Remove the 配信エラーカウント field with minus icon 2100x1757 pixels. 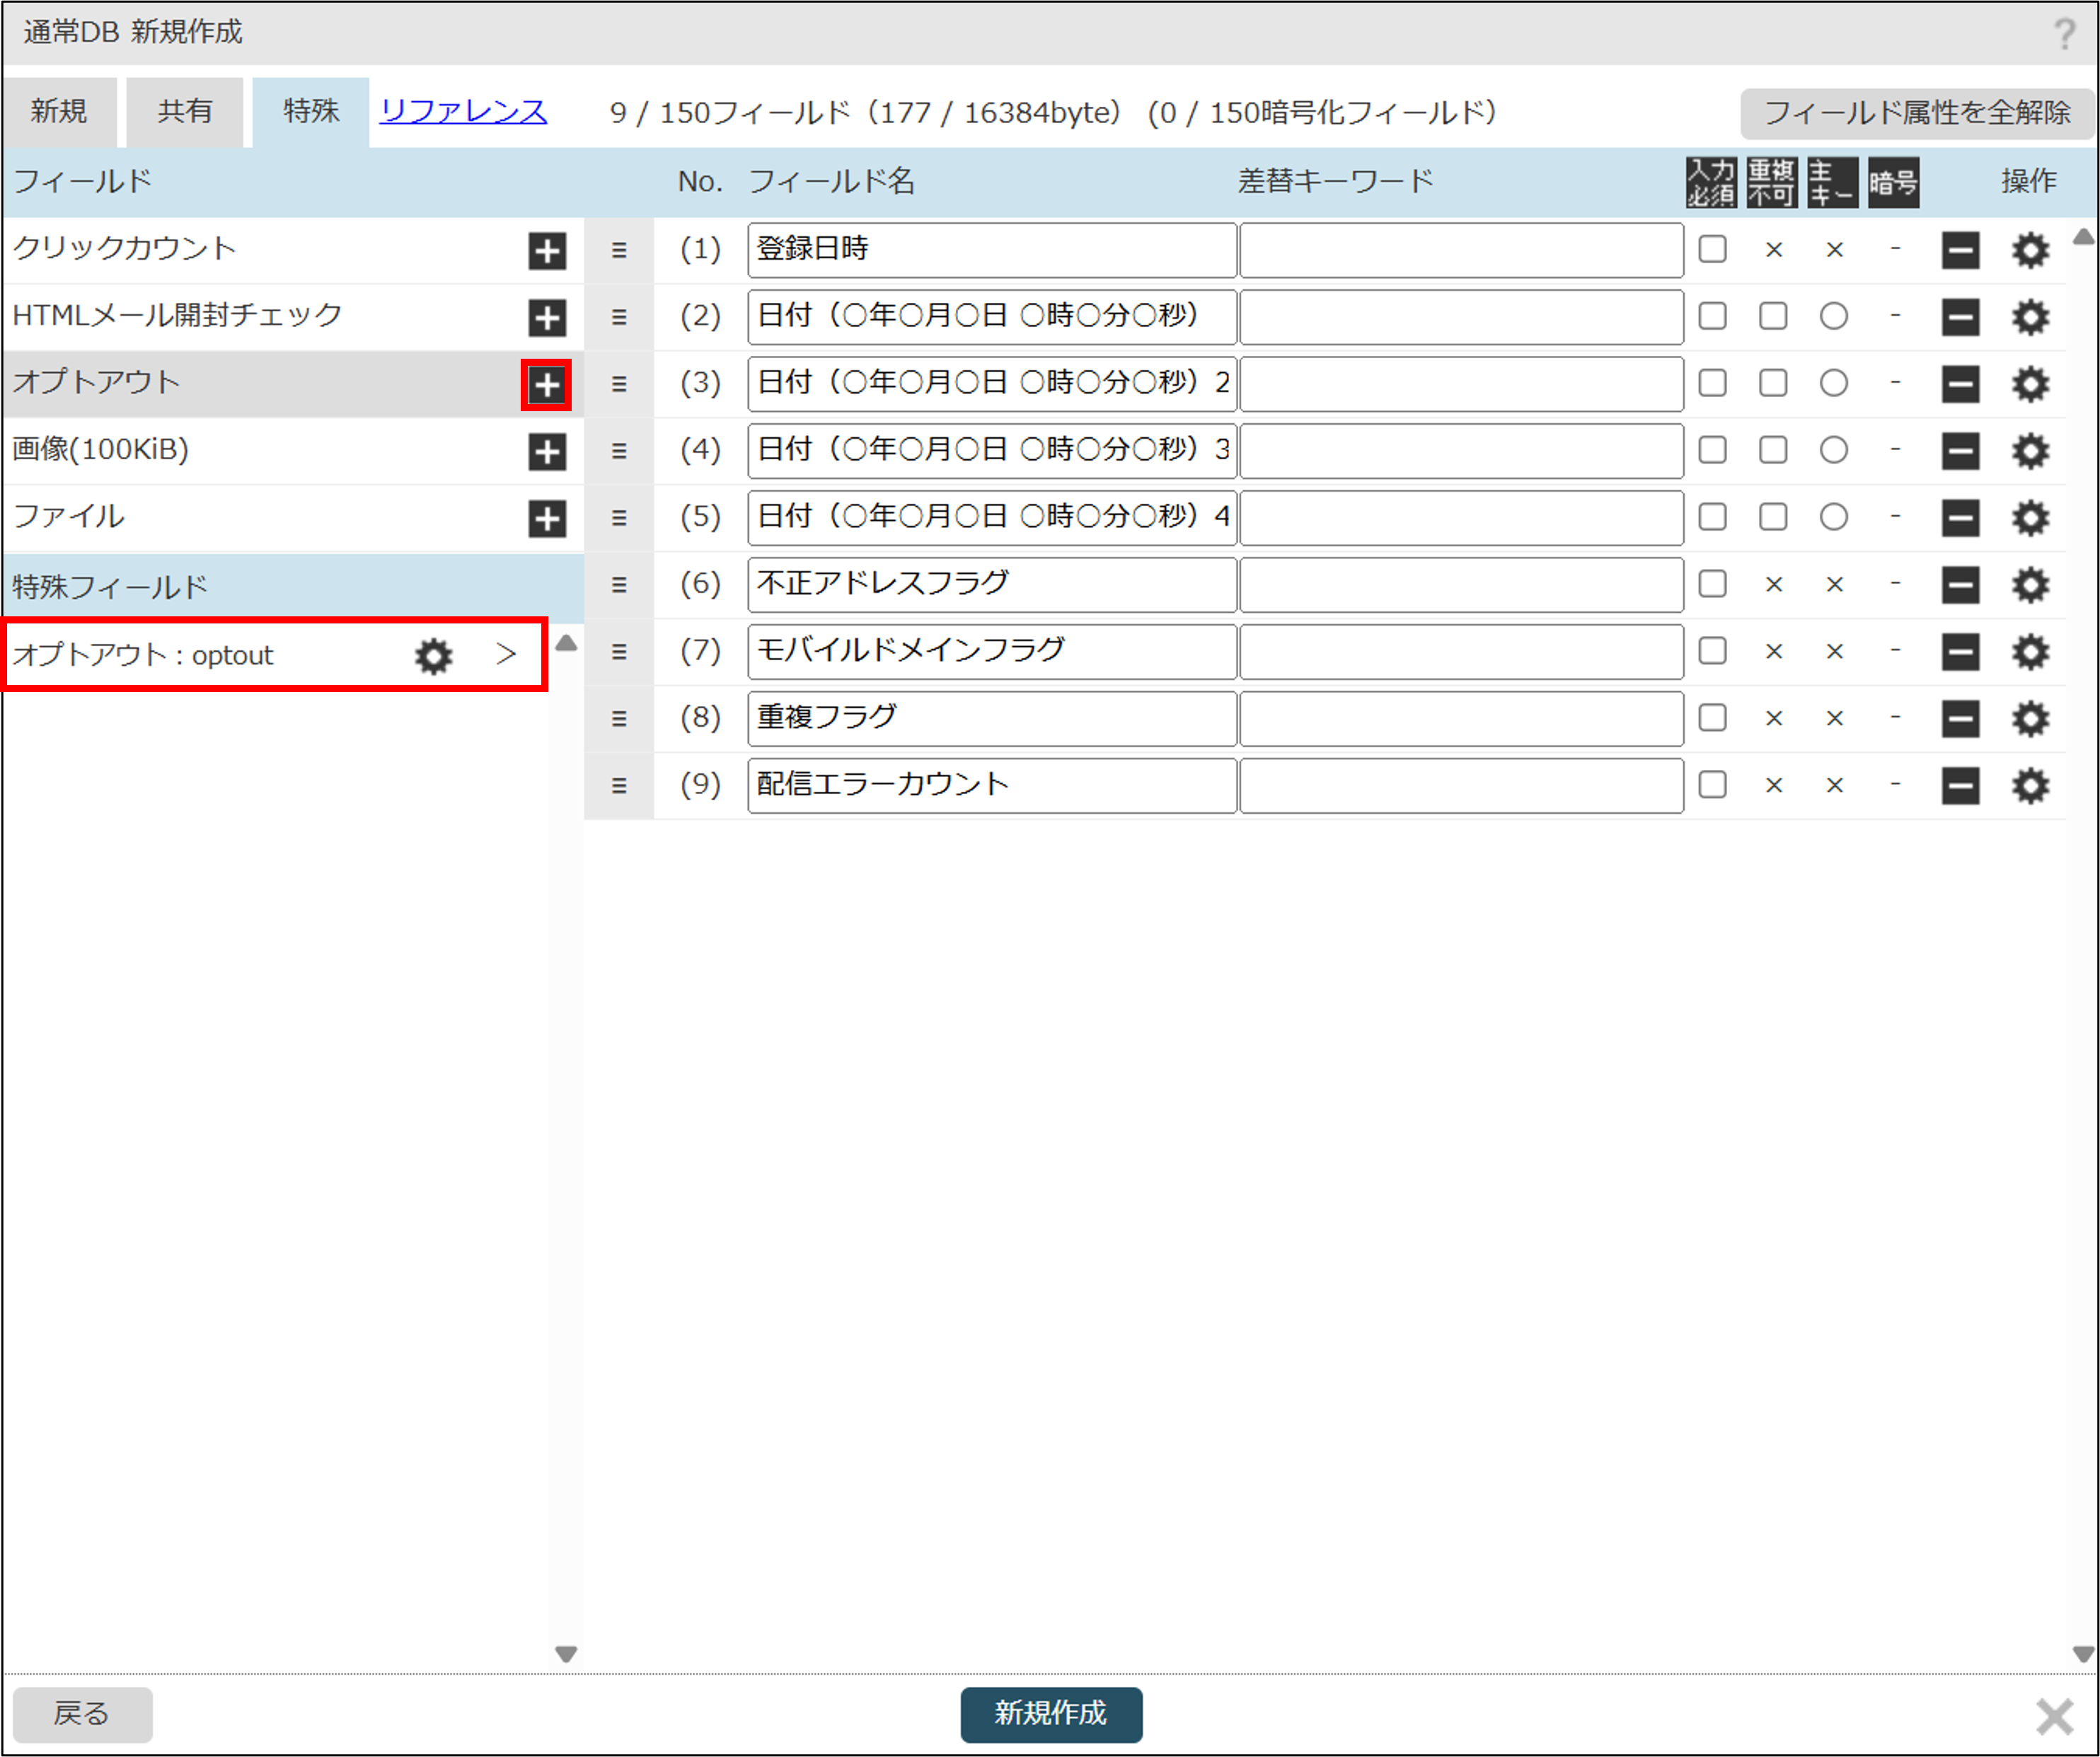1959,785
